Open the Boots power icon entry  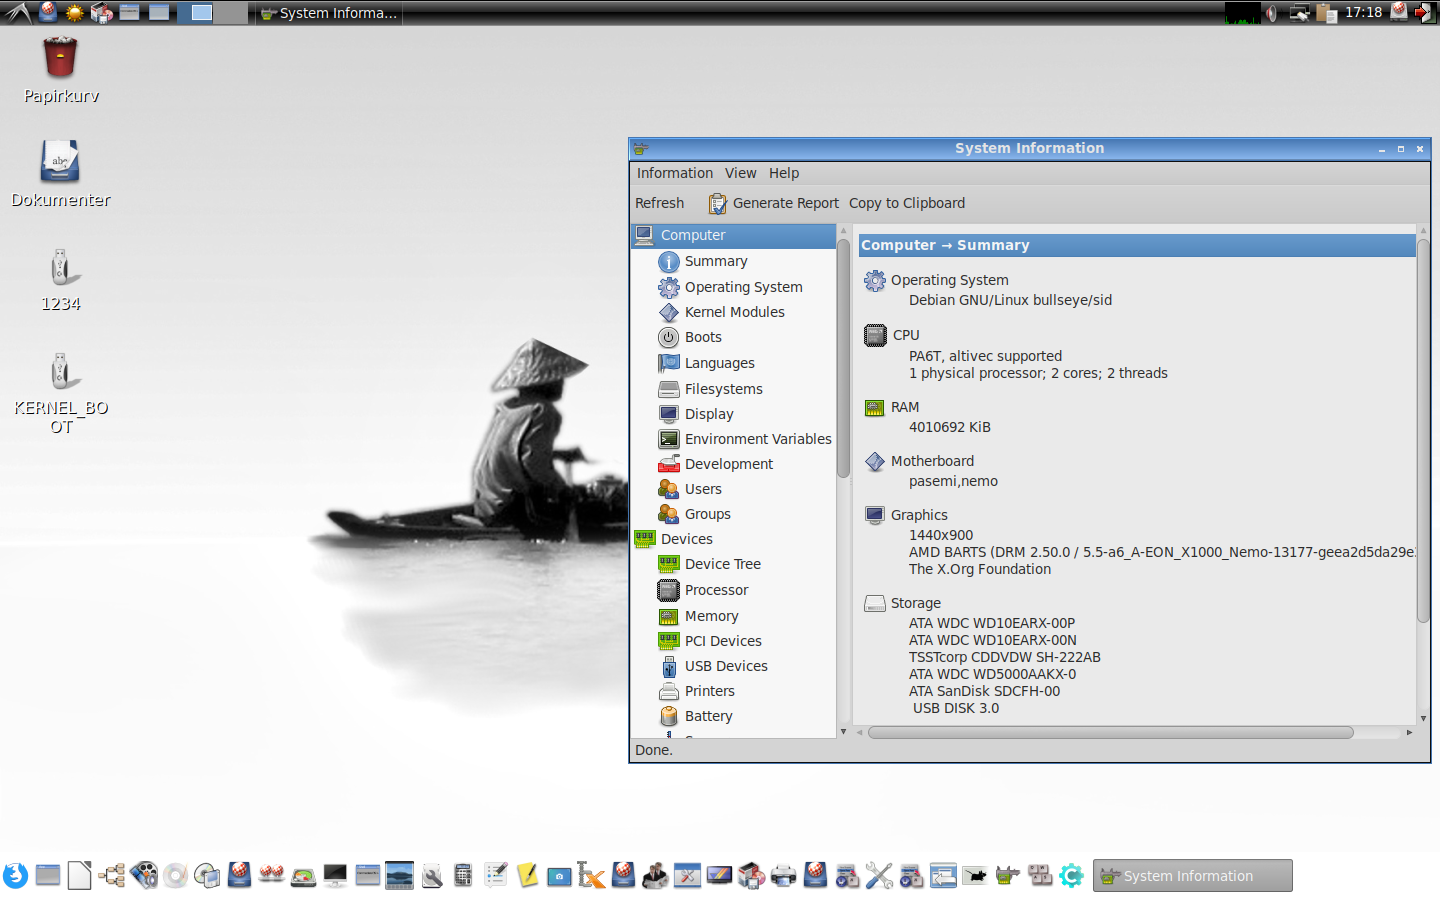click(x=669, y=338)
